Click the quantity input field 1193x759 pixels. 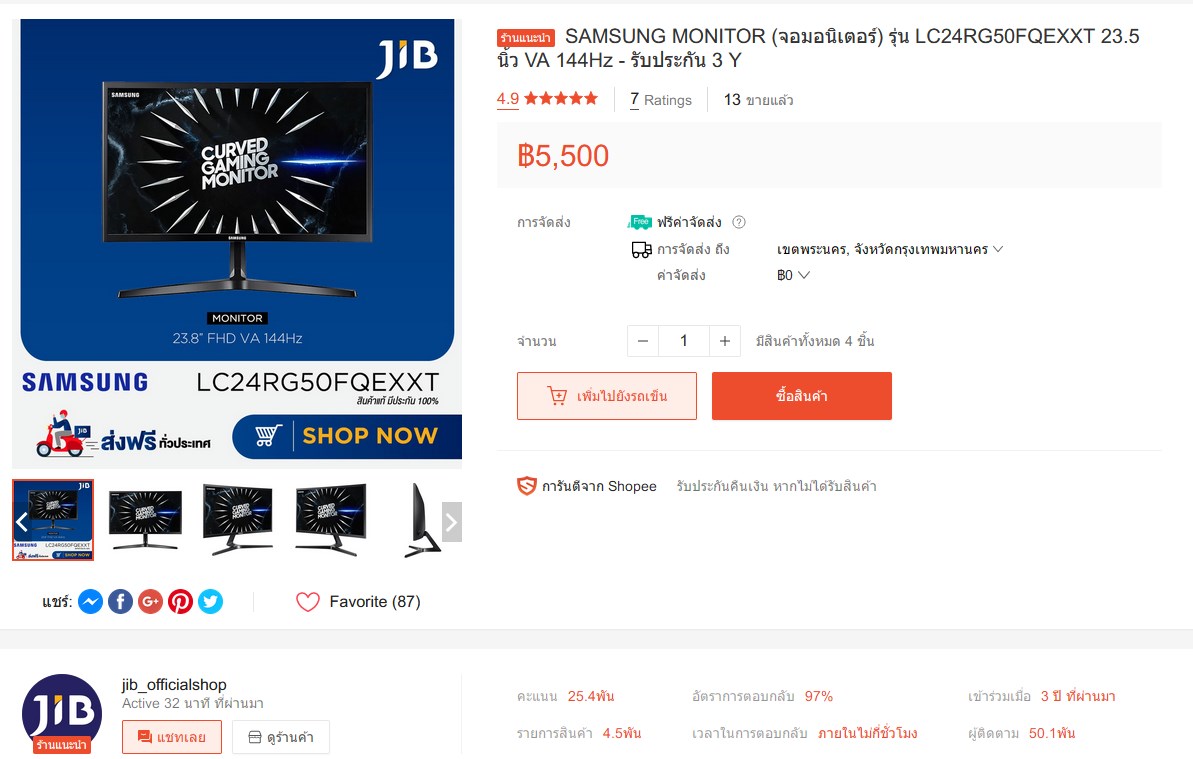[684, 341]
